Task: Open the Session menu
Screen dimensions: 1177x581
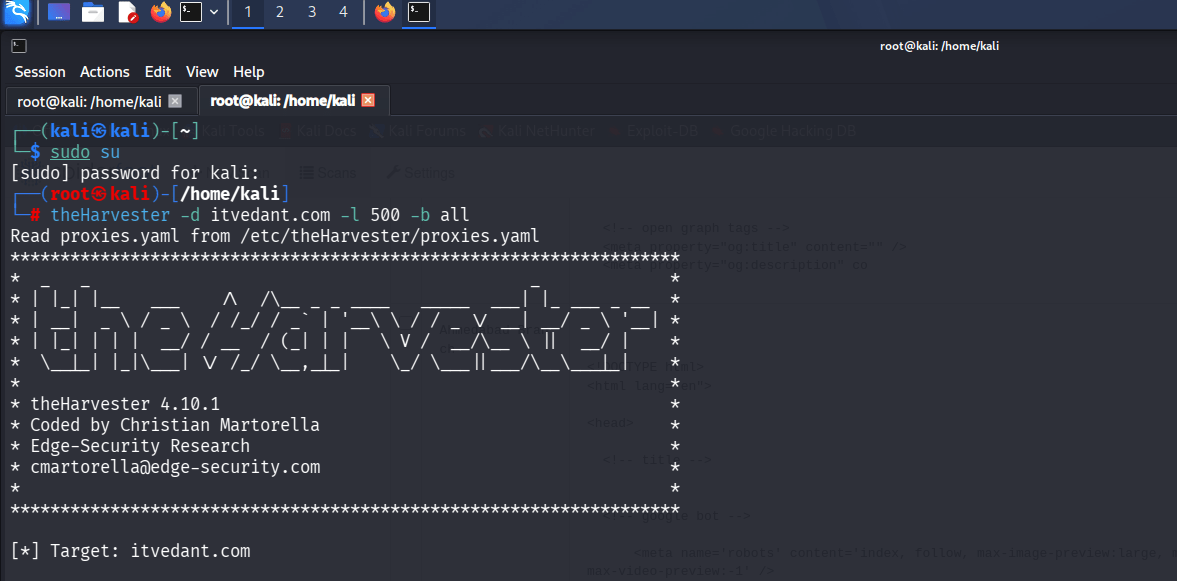Action: [41, 72]
